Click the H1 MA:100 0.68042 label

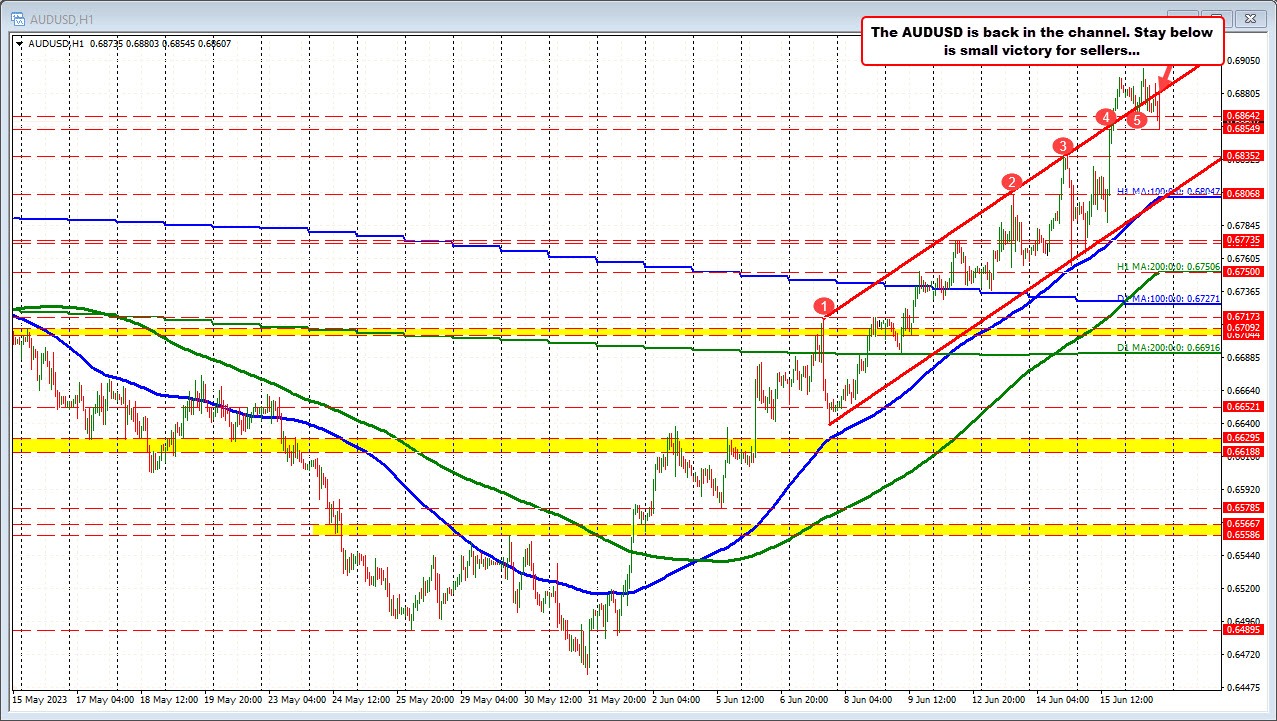point(1168,191)
